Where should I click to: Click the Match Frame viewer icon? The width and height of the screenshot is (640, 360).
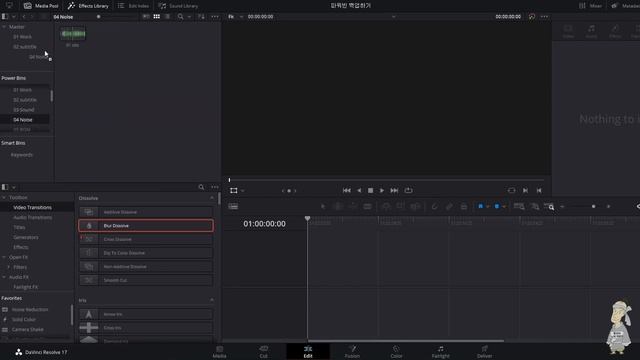point(511,191)
